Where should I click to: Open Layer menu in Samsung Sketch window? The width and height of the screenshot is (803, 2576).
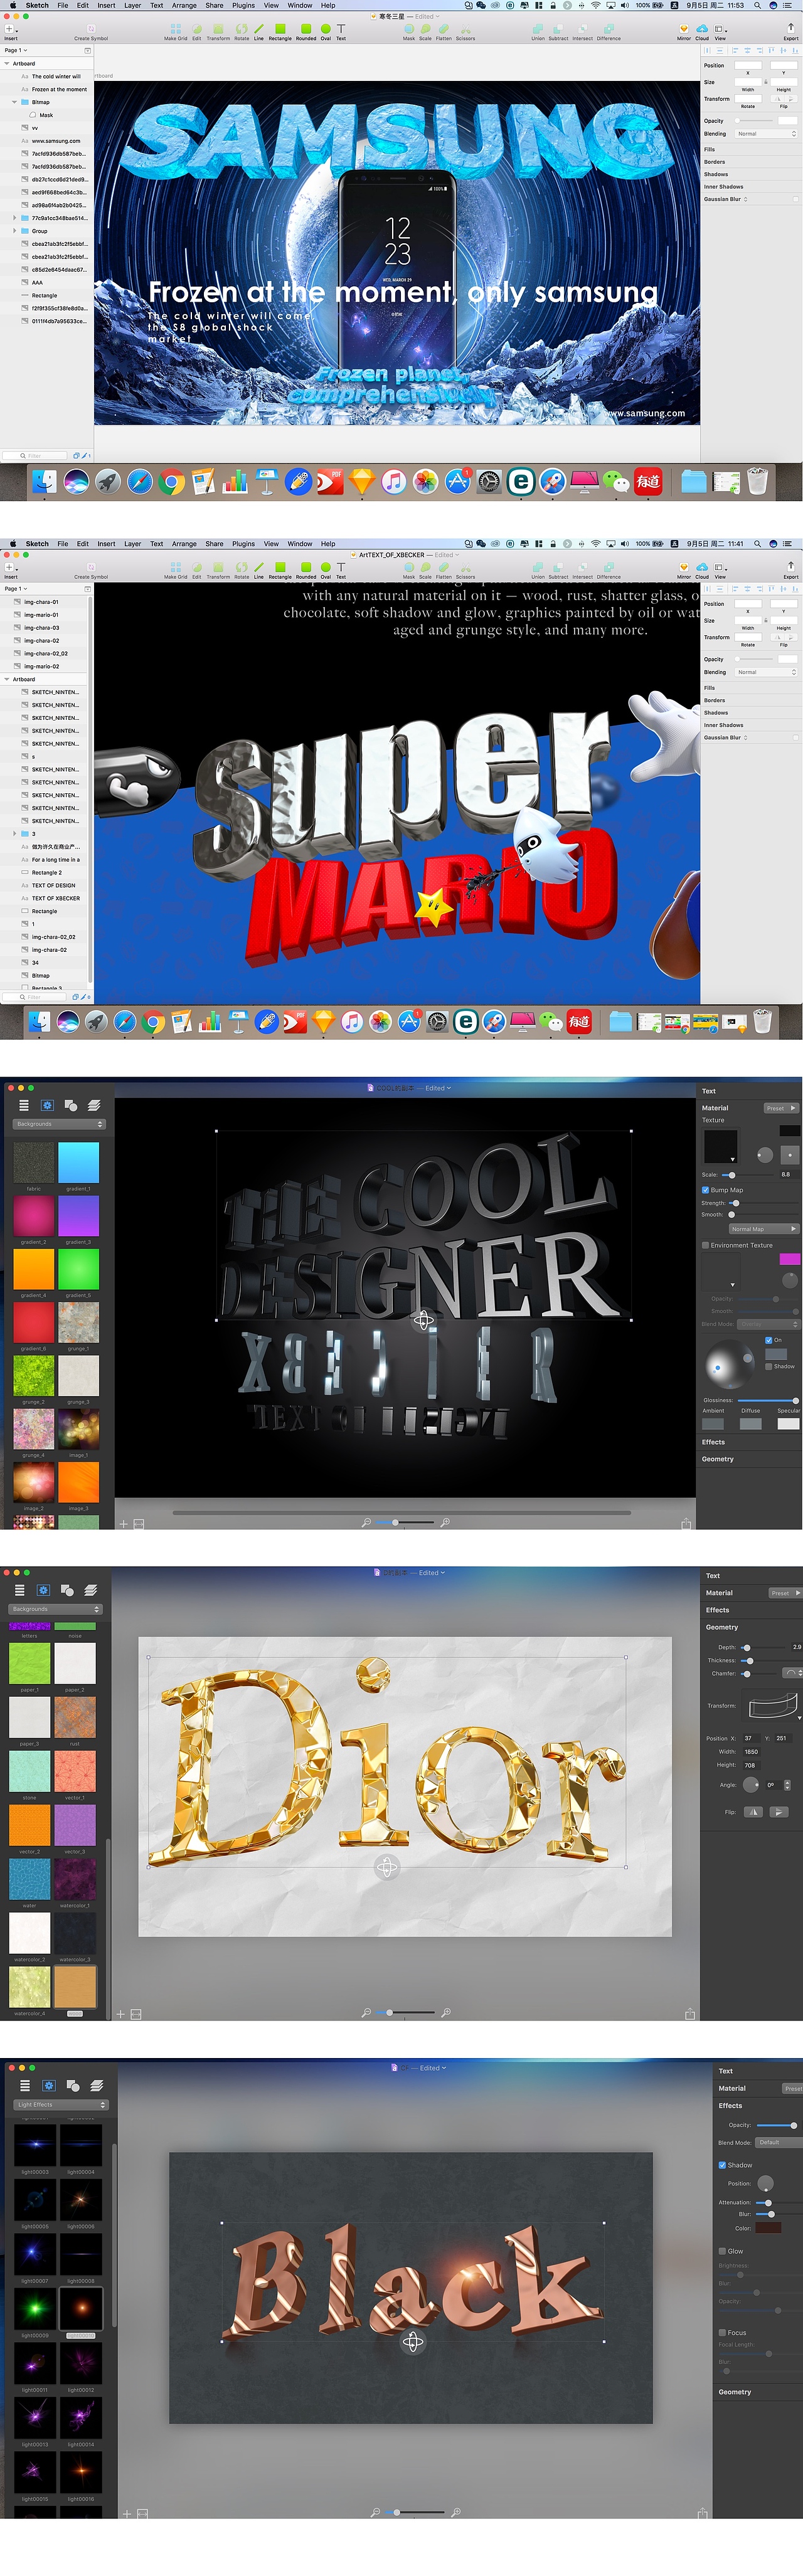pos(132,5)
